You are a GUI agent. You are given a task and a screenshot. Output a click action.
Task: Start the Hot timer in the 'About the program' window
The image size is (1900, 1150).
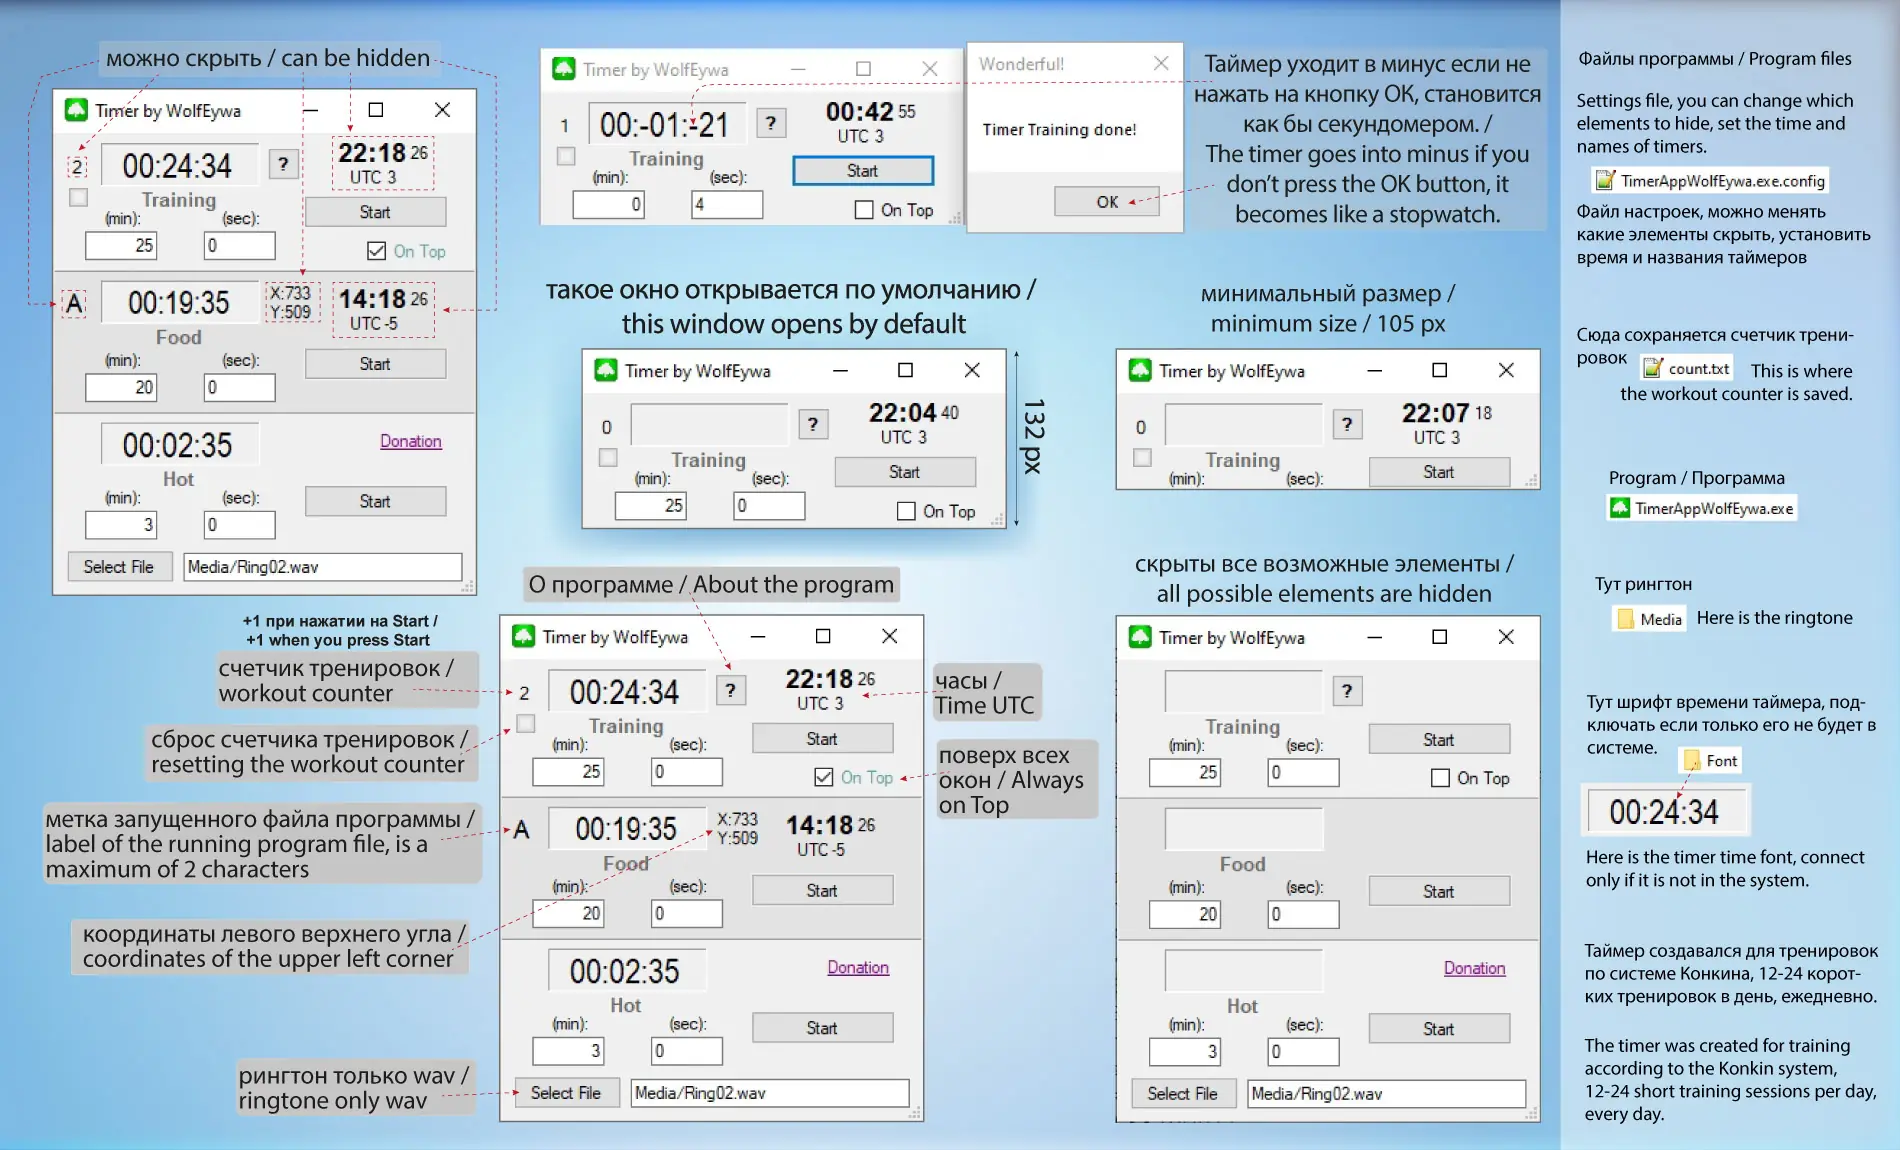(x=822, y=1028)
